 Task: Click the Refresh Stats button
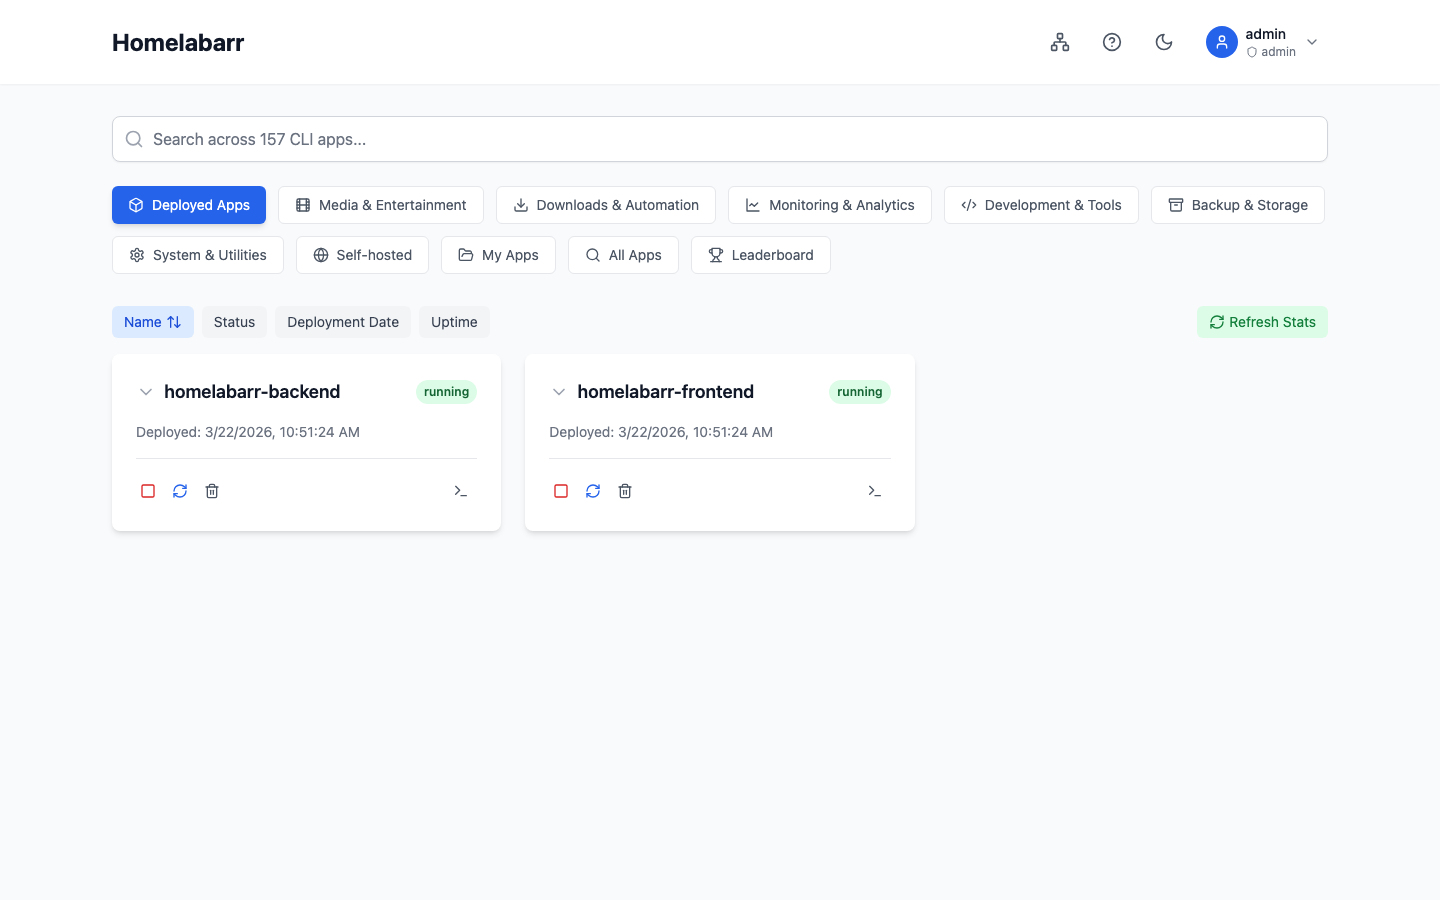click(1262, 322)
